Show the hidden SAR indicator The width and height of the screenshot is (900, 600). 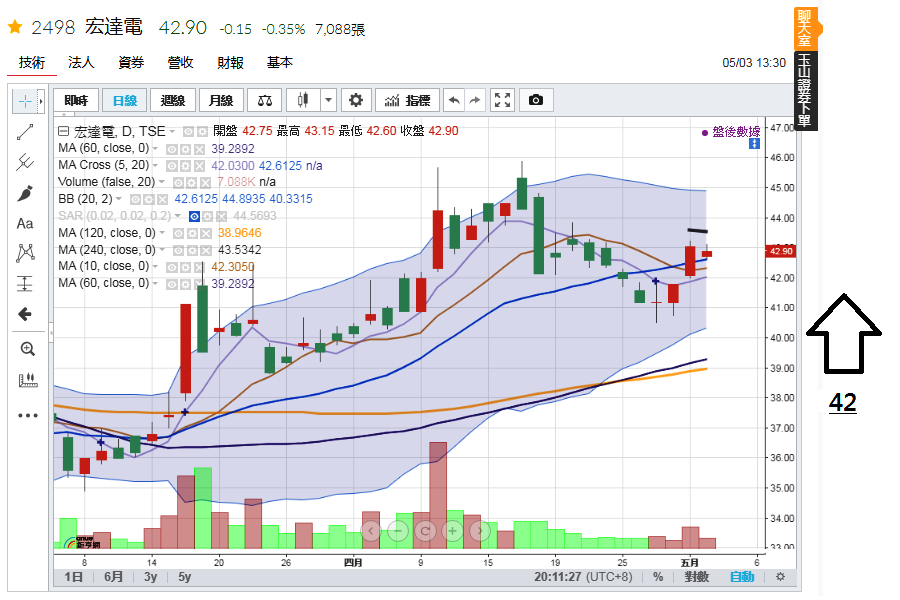point(195,216)
